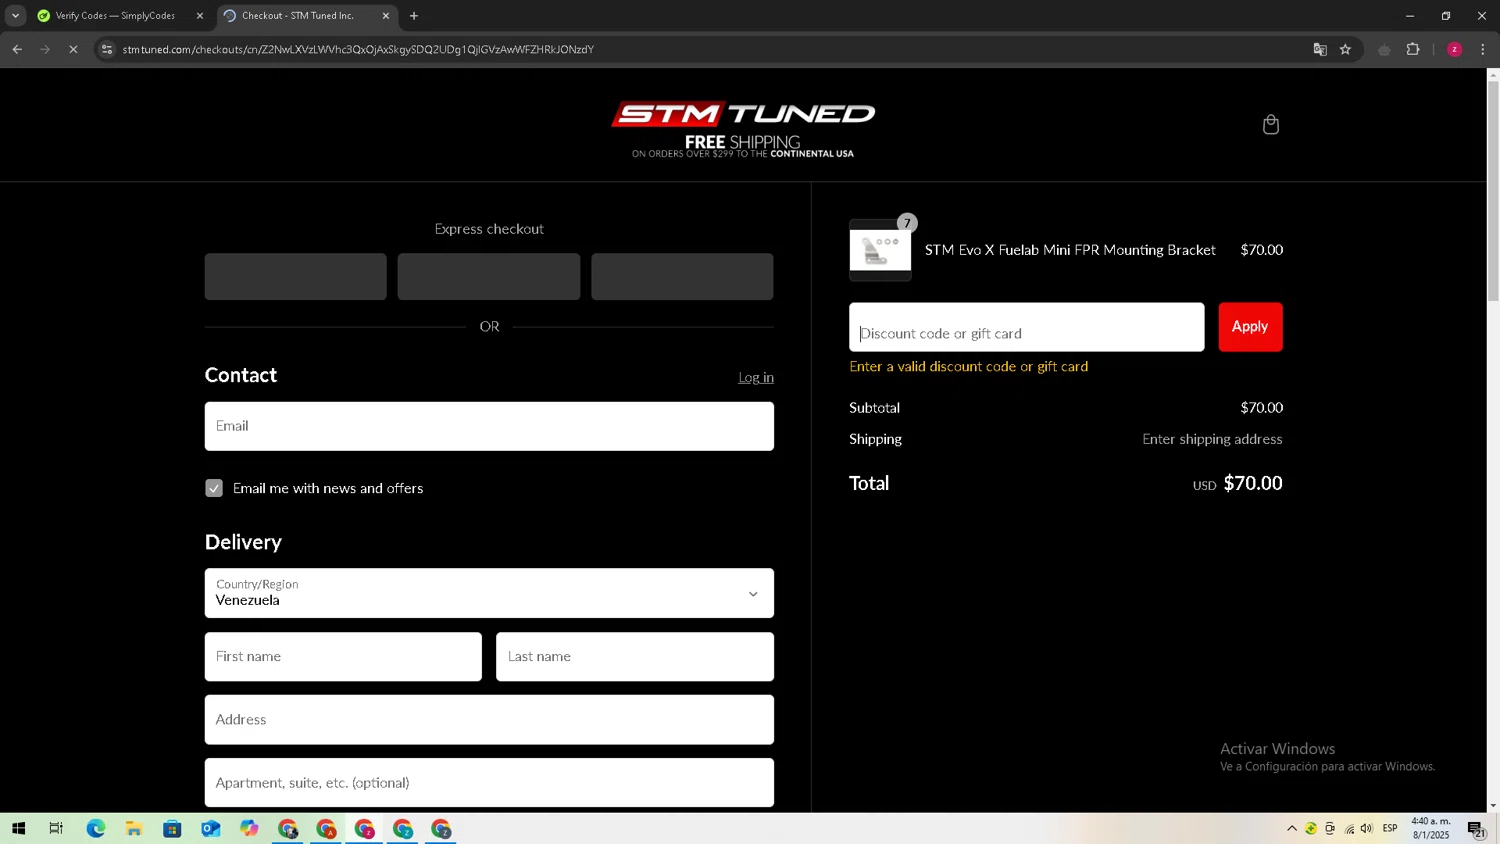Uncheck Email me with news and offers
Screen dimensions: 1500x844
point(214,488)
